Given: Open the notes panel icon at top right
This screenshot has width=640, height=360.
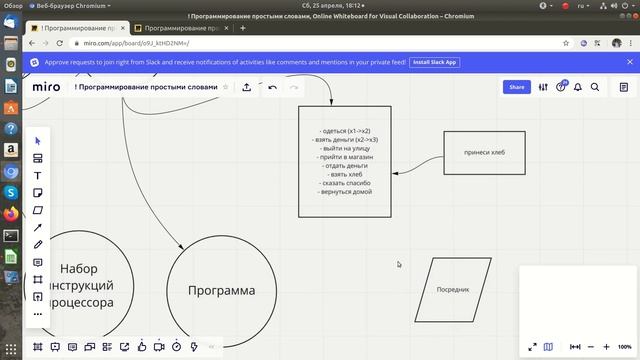Looking at the screenshot, I should pos(624,87).
